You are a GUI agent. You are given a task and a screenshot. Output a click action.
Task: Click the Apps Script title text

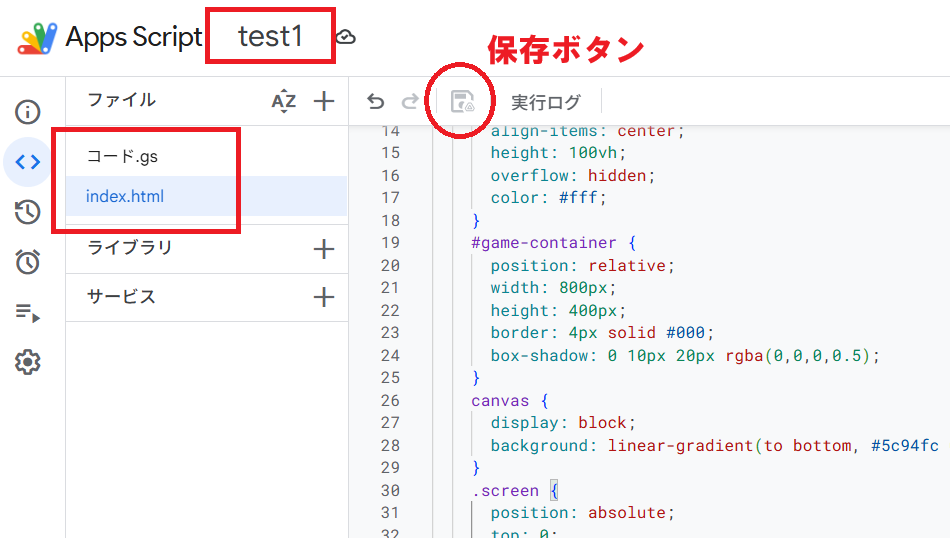point(133,37)
